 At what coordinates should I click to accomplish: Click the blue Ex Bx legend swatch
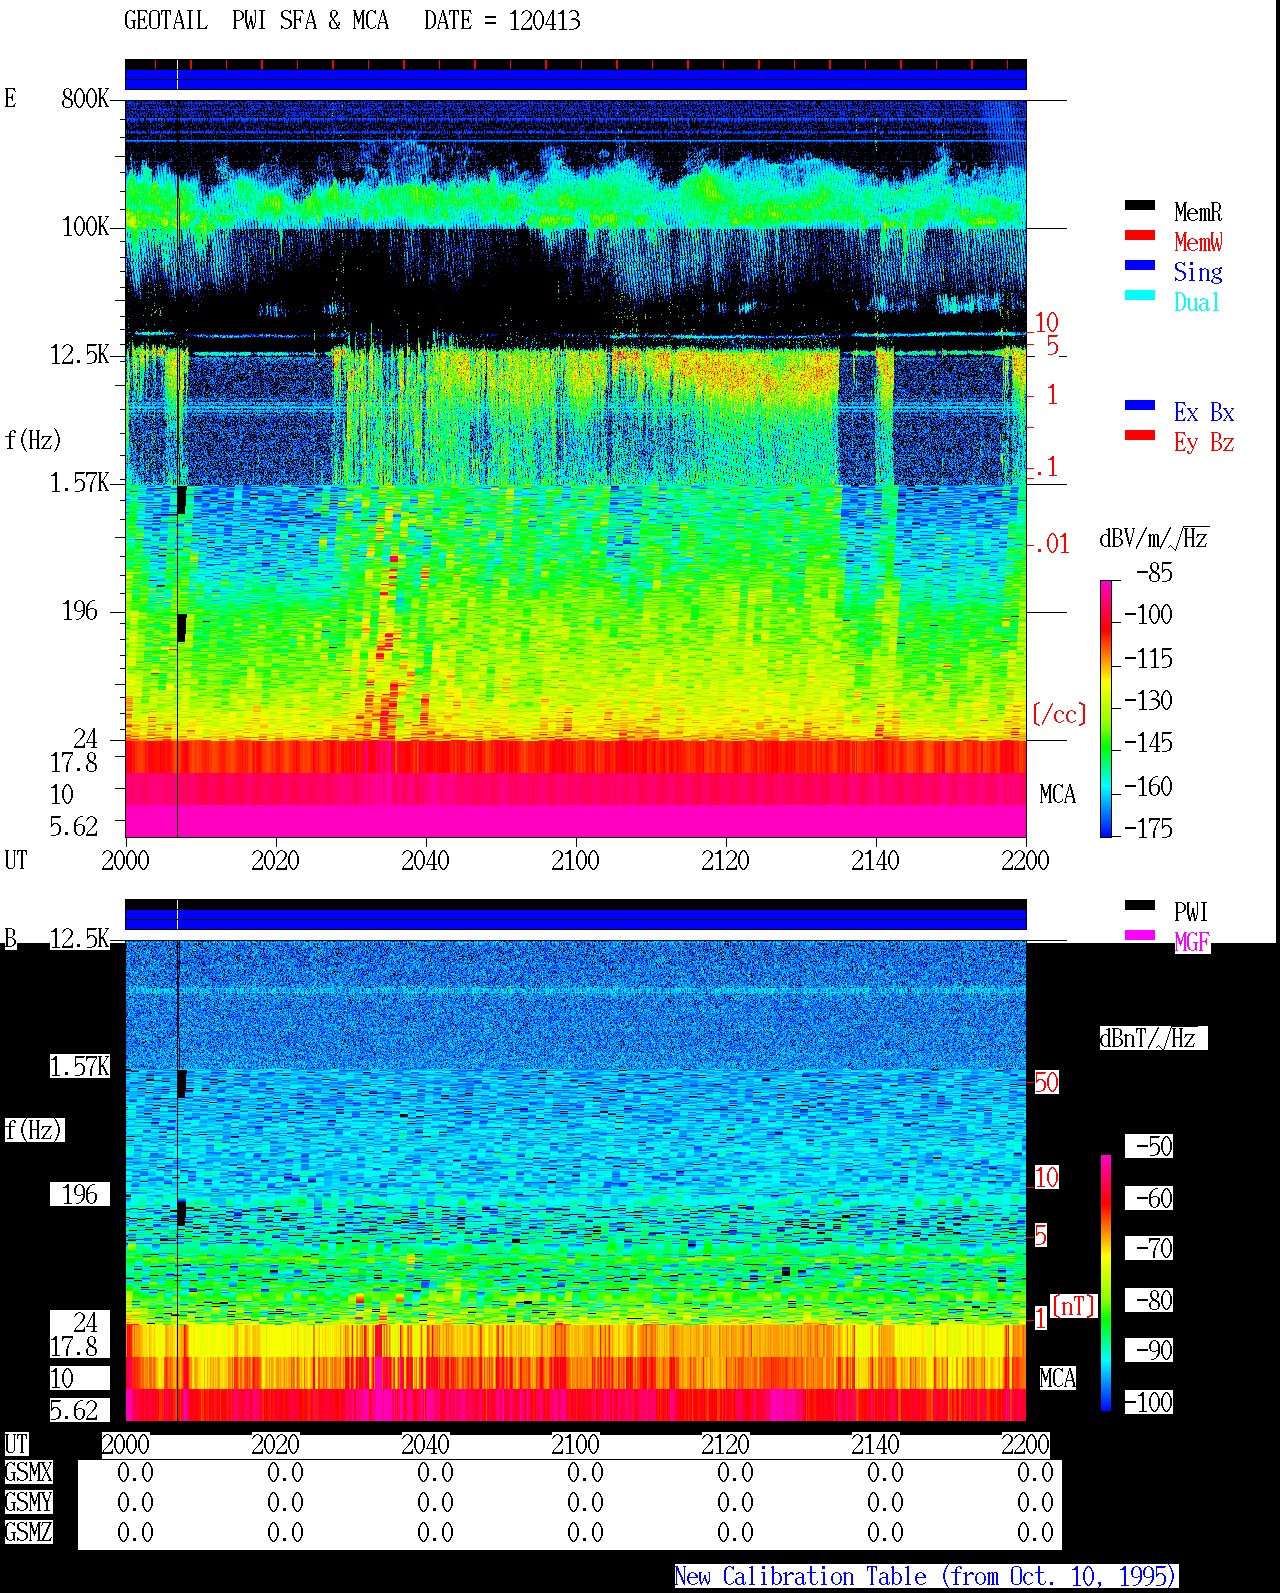[x=1140, y=406]
